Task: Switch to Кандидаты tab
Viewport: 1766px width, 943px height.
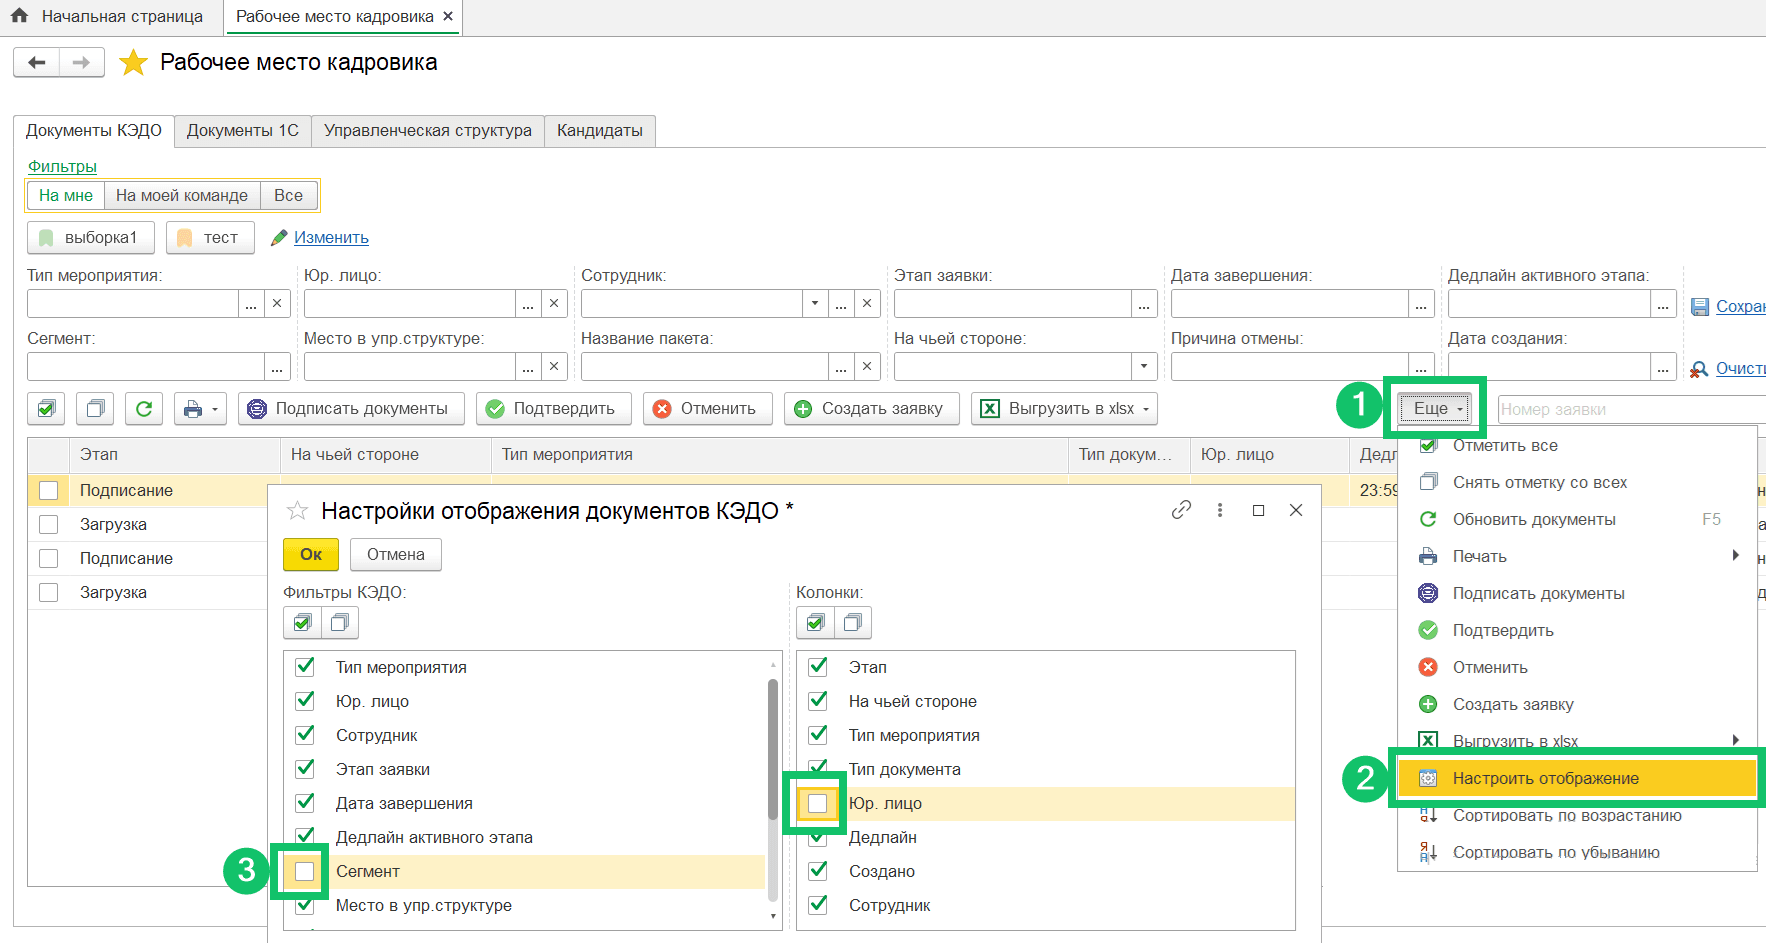Action: (x=600, y=130)
